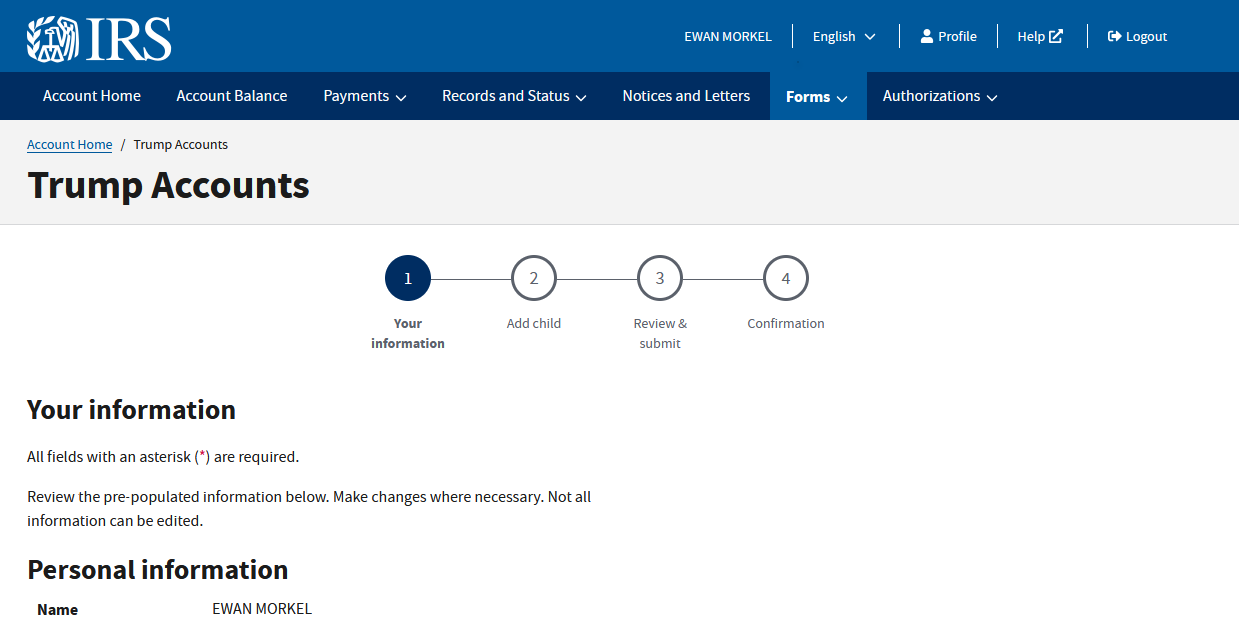
Task: Click the EWAN MORKEL username in header
Action: pos(728,36)
